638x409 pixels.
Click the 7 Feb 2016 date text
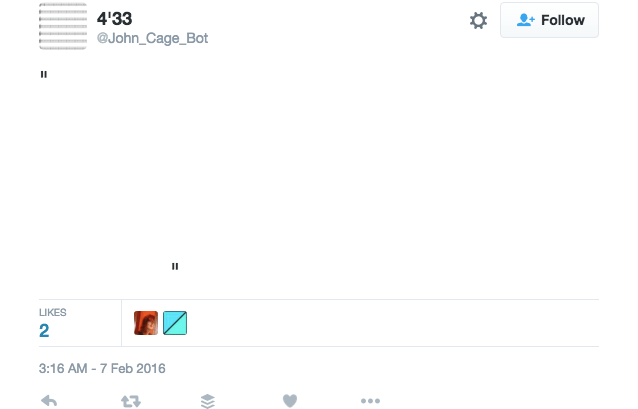(x=133, y=369)
